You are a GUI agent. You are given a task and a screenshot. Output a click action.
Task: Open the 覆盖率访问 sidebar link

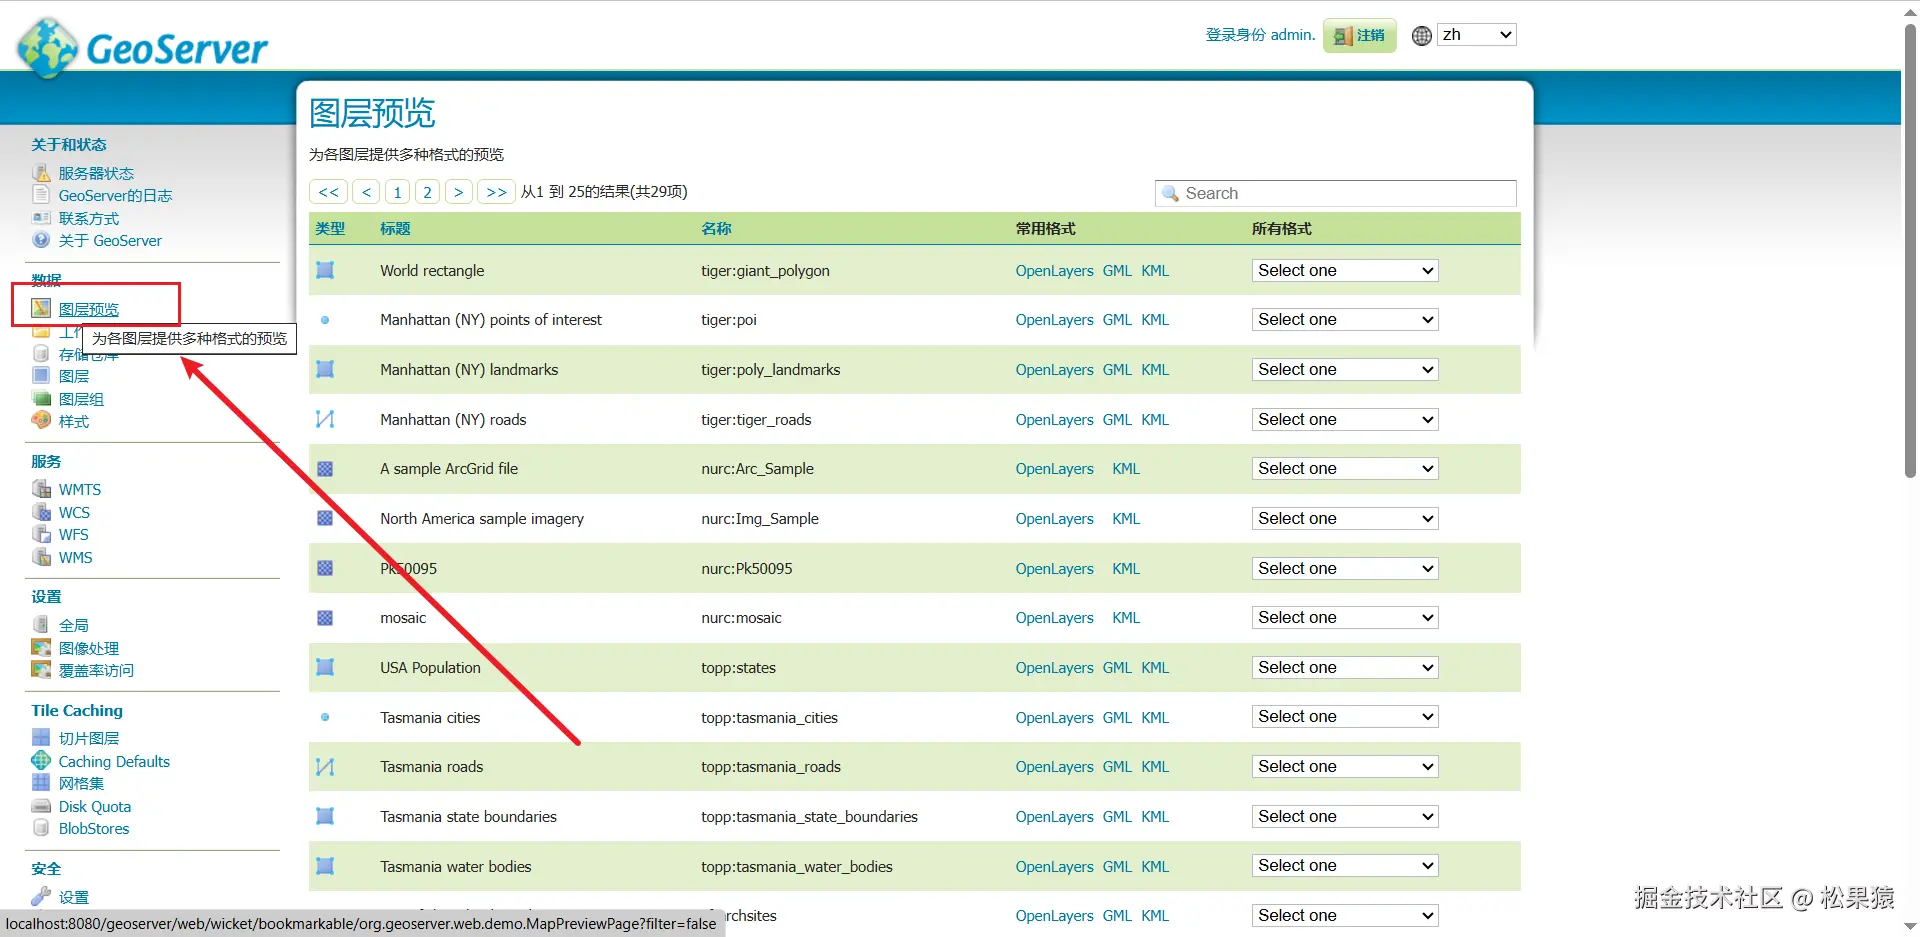click(x=96, y=670)
